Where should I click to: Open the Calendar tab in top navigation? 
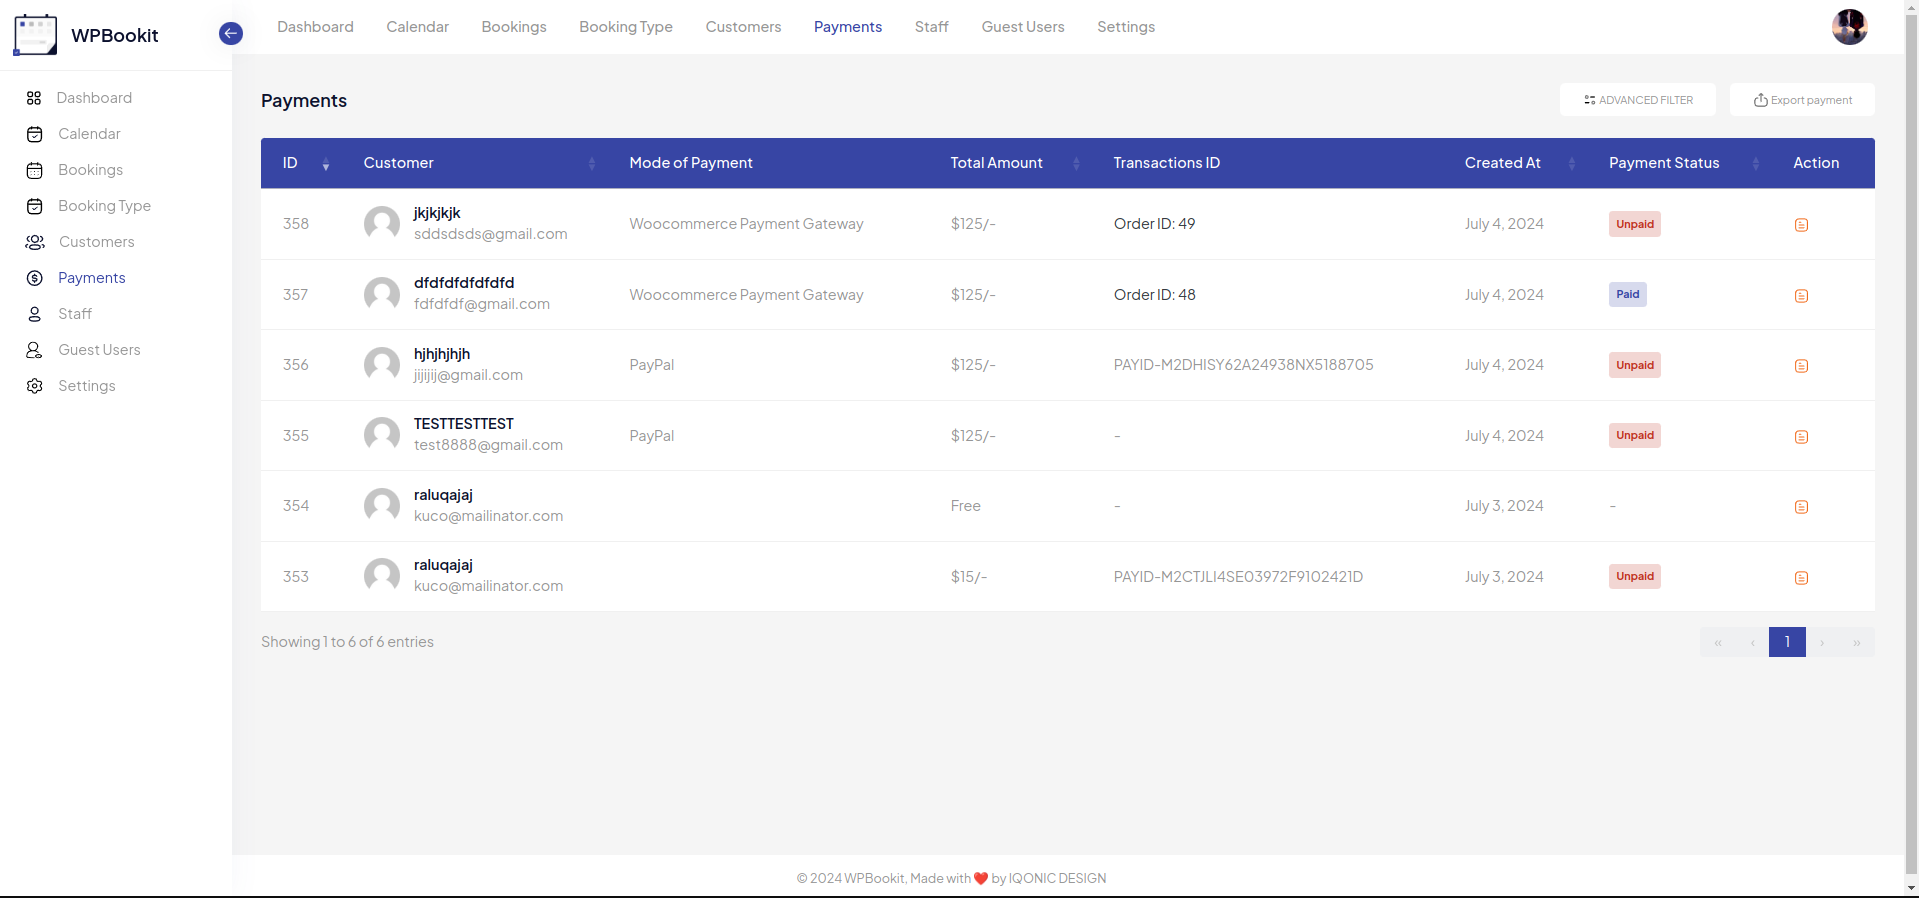pyautogui.click(x=417, y=27)
